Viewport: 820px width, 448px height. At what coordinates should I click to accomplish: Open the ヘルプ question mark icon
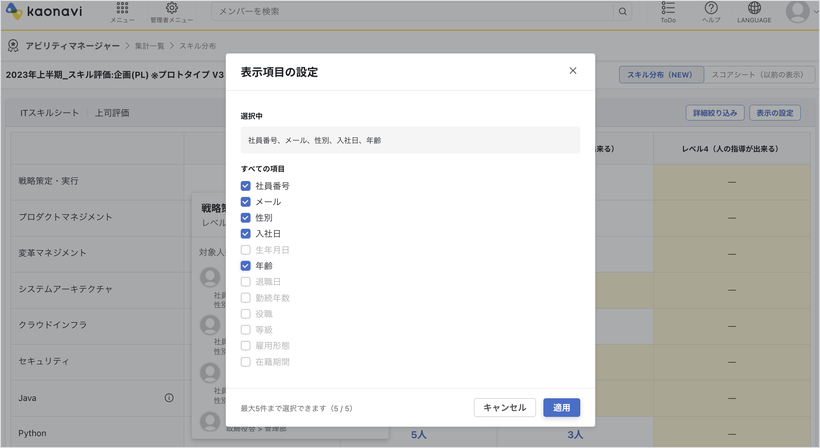pyautogui.click(x=711, y=8)
